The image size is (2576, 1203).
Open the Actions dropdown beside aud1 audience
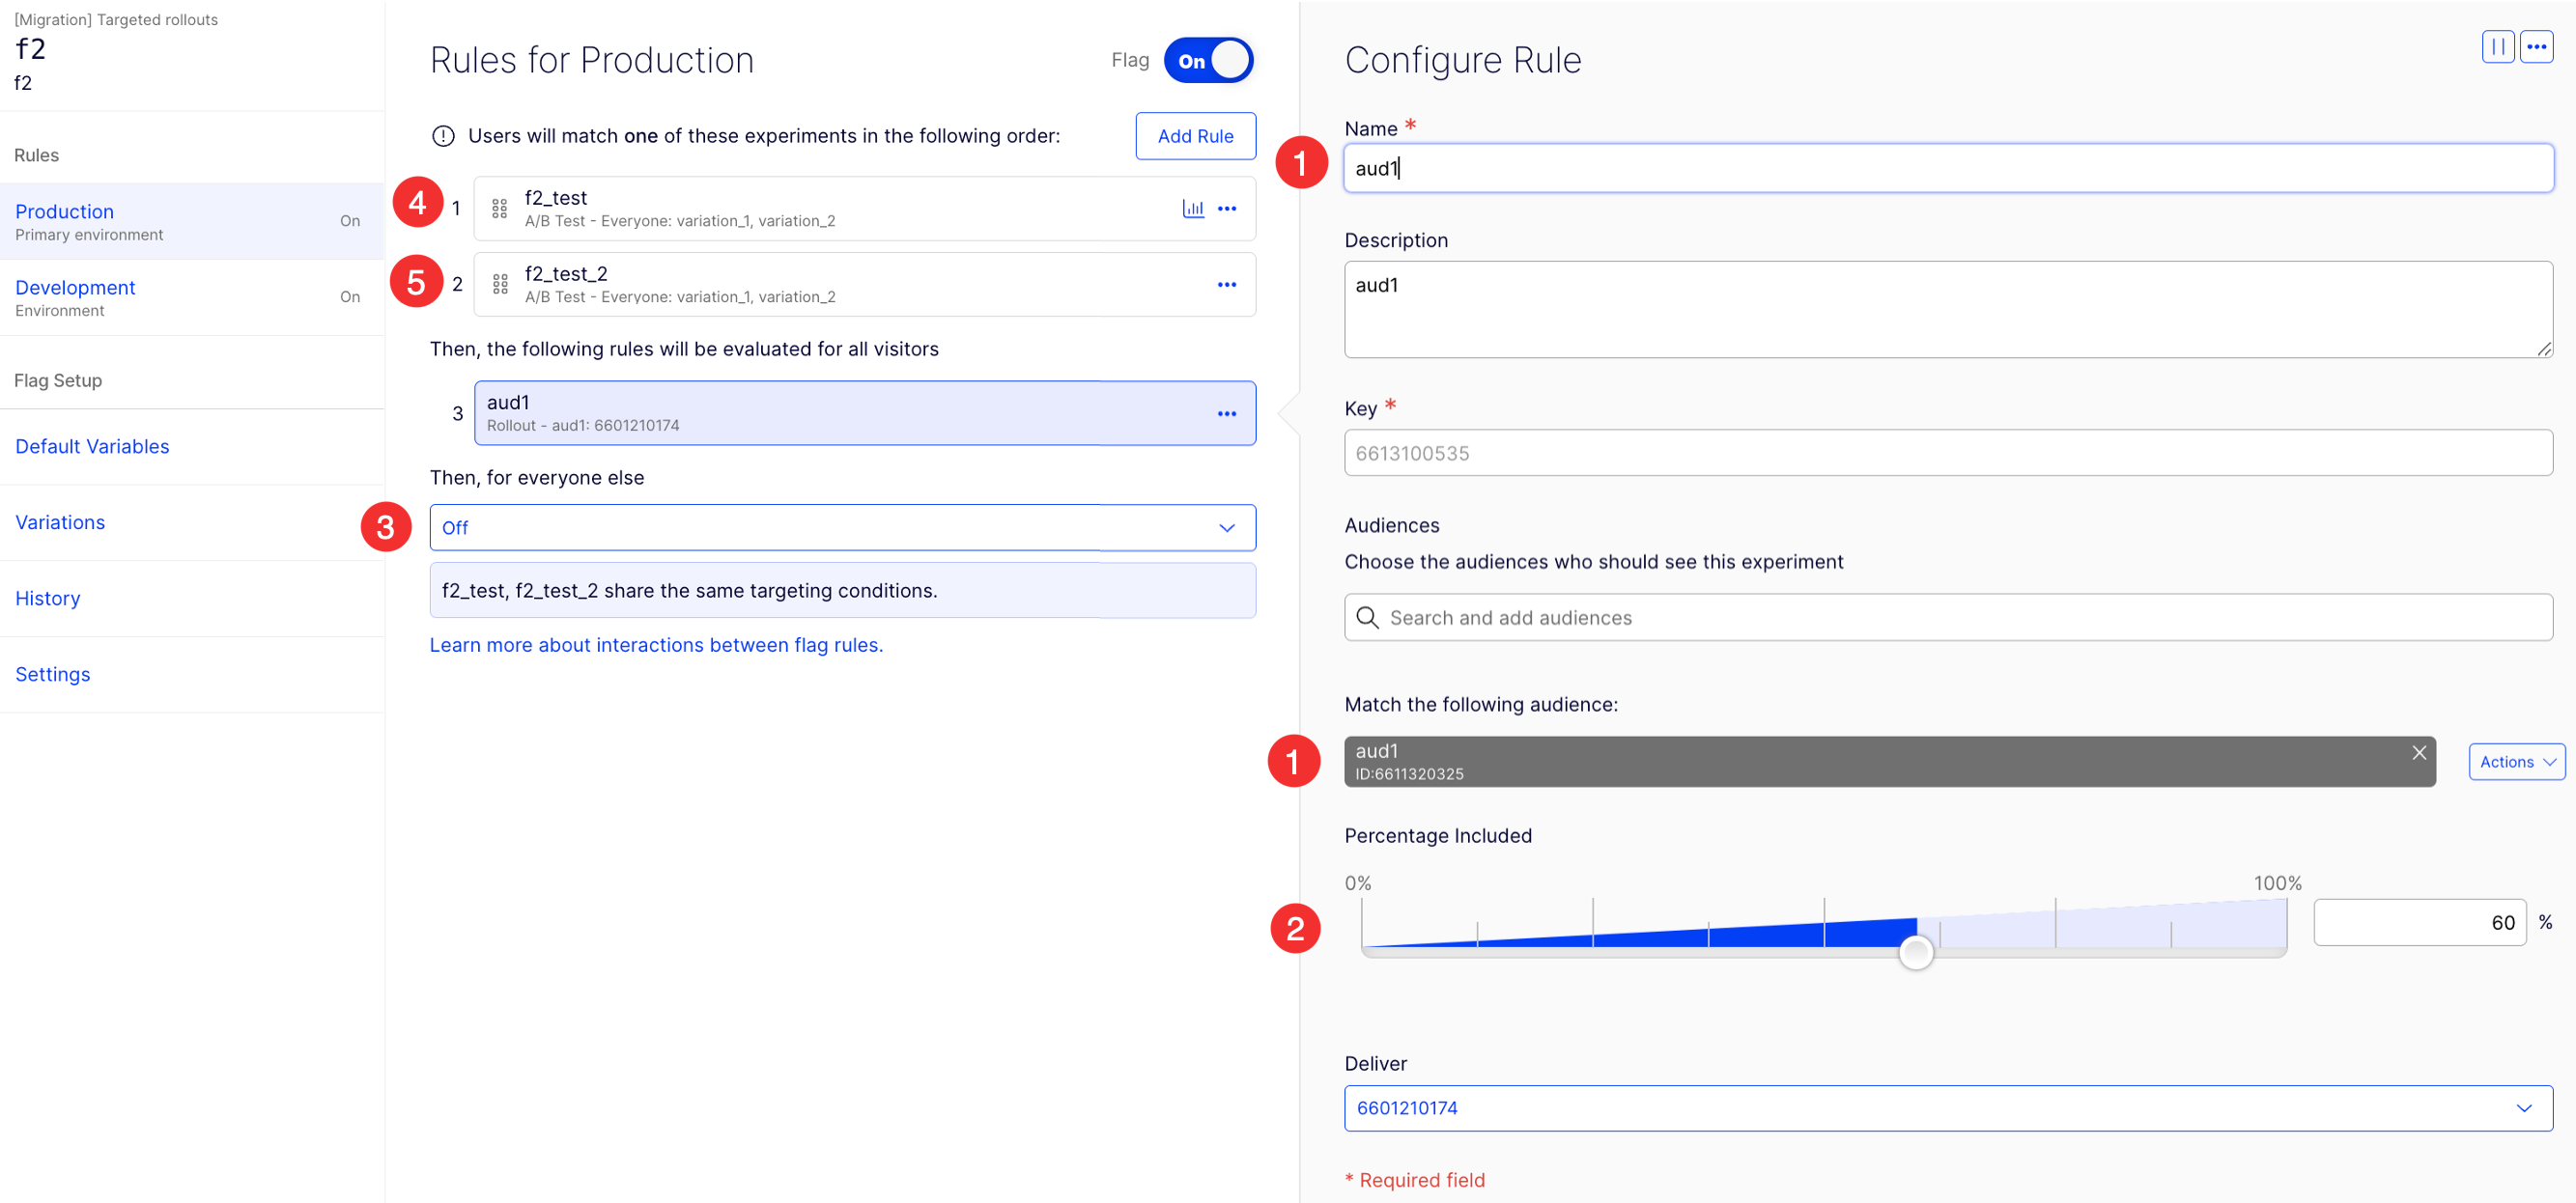coord(2516,761)
